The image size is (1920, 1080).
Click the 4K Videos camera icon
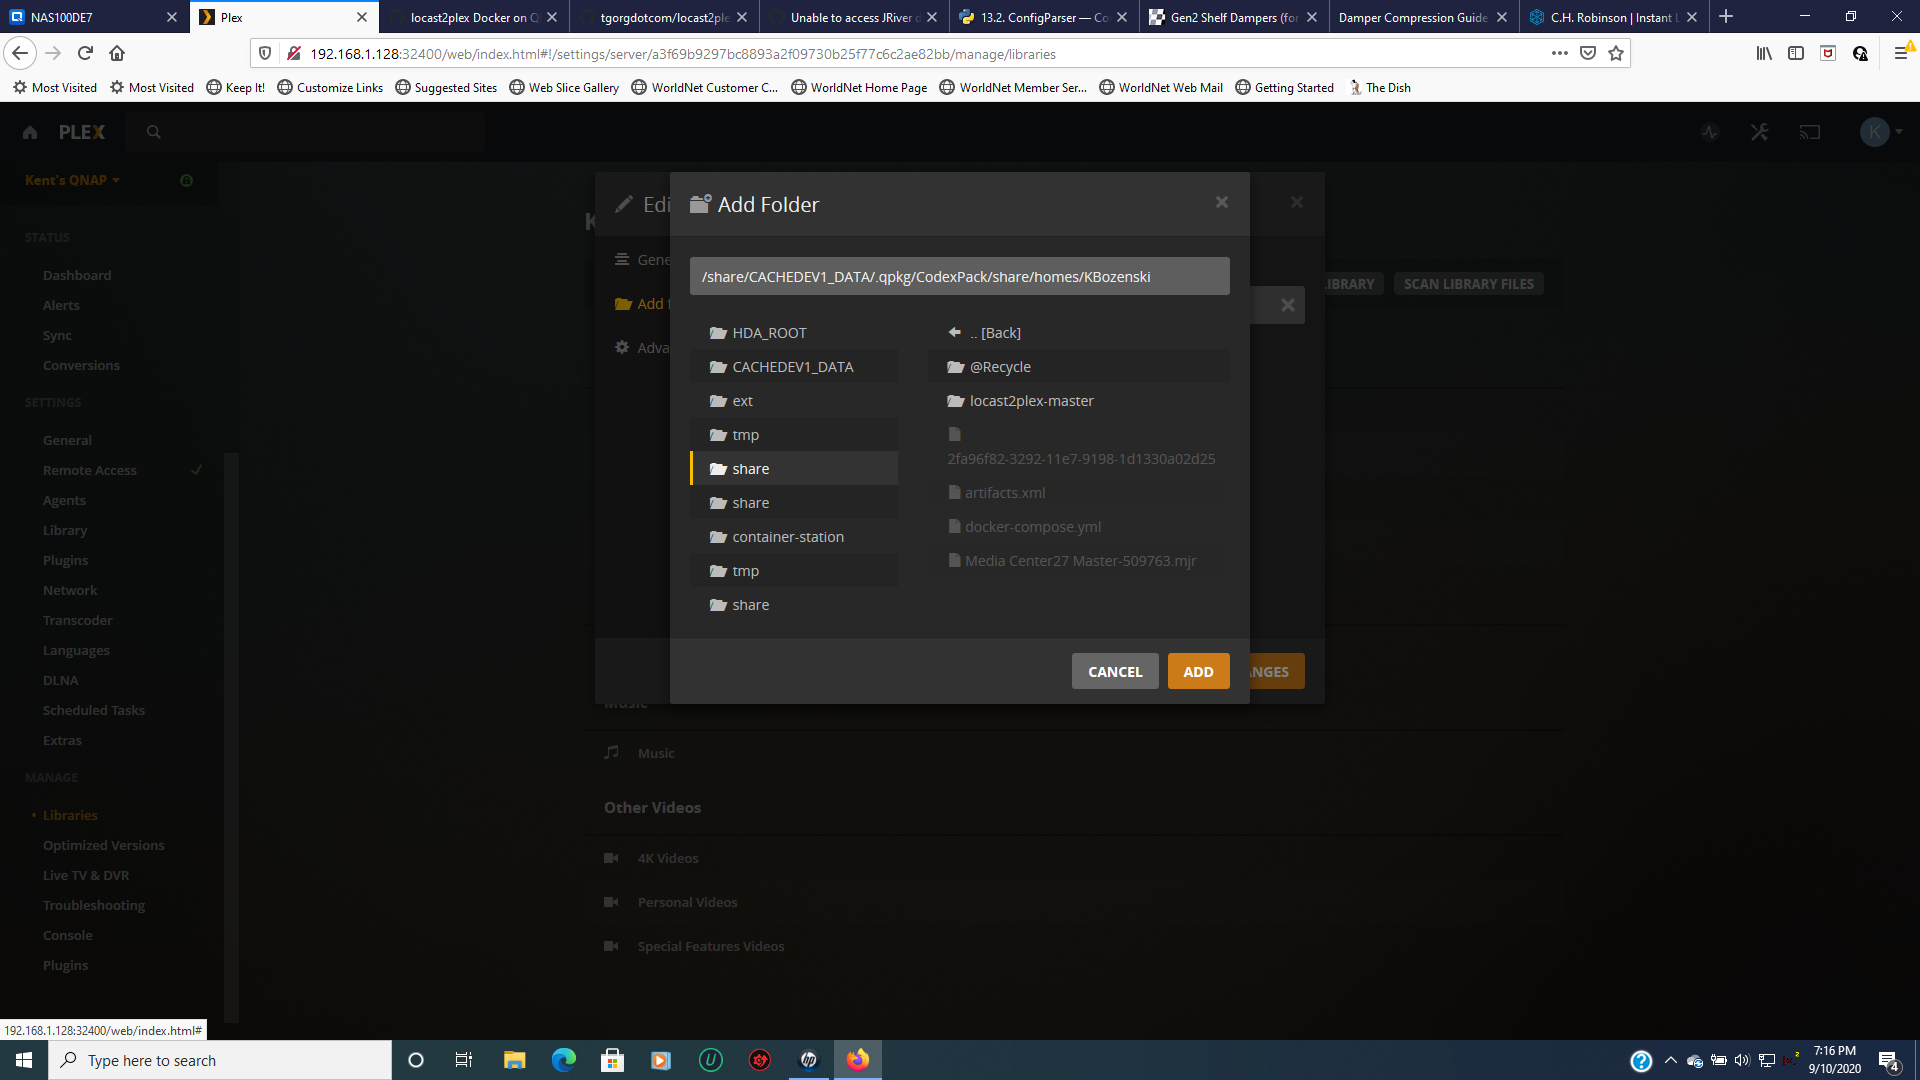[612, 857]
